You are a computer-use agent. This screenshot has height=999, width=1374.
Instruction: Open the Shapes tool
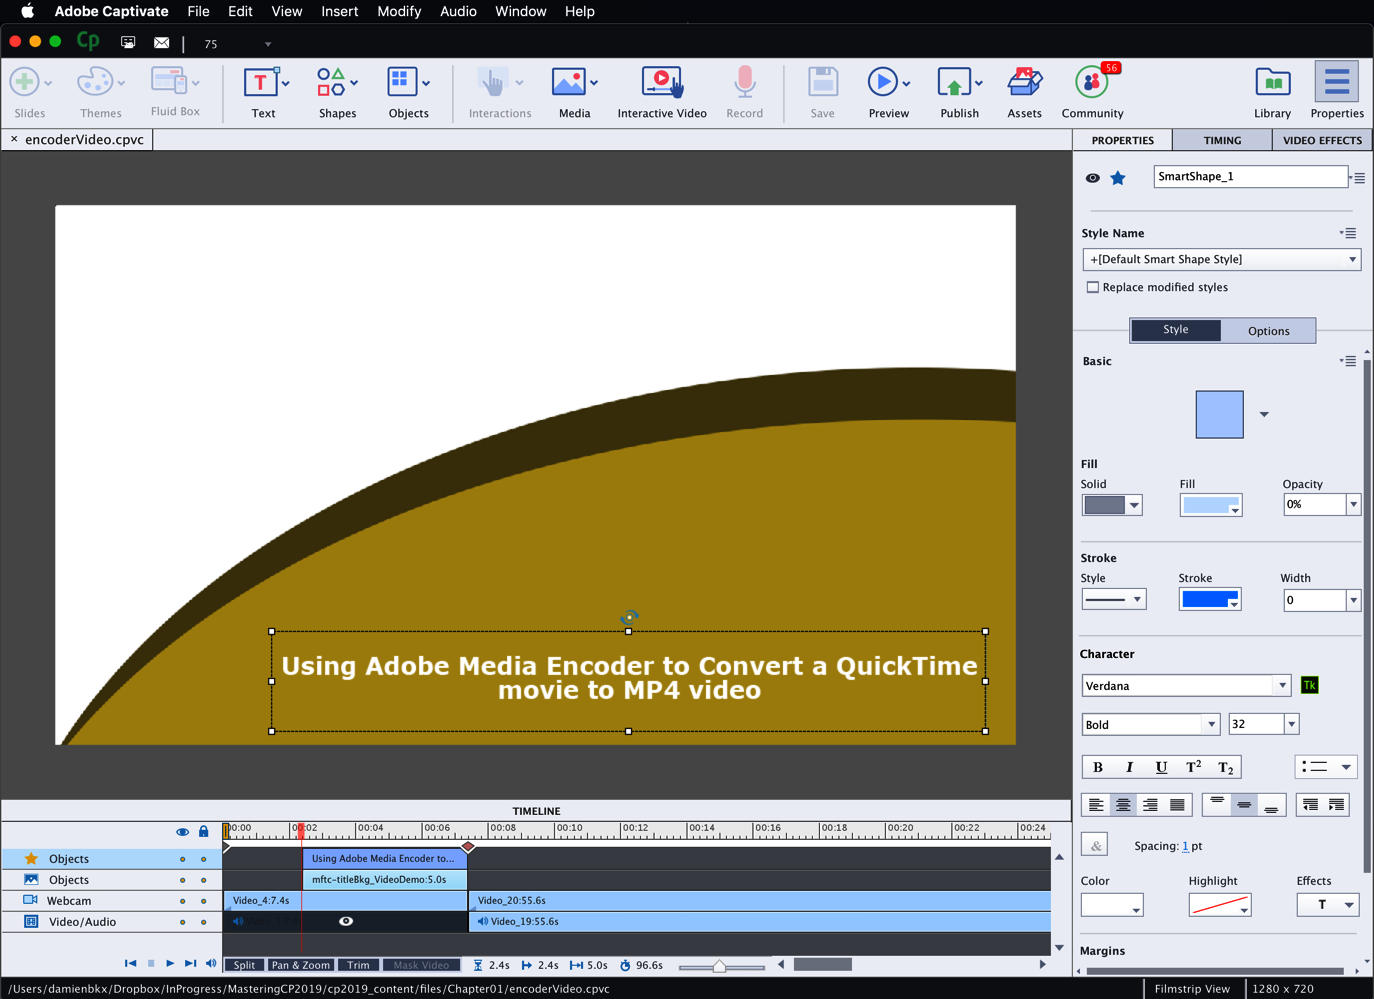(x=331, y=82)
